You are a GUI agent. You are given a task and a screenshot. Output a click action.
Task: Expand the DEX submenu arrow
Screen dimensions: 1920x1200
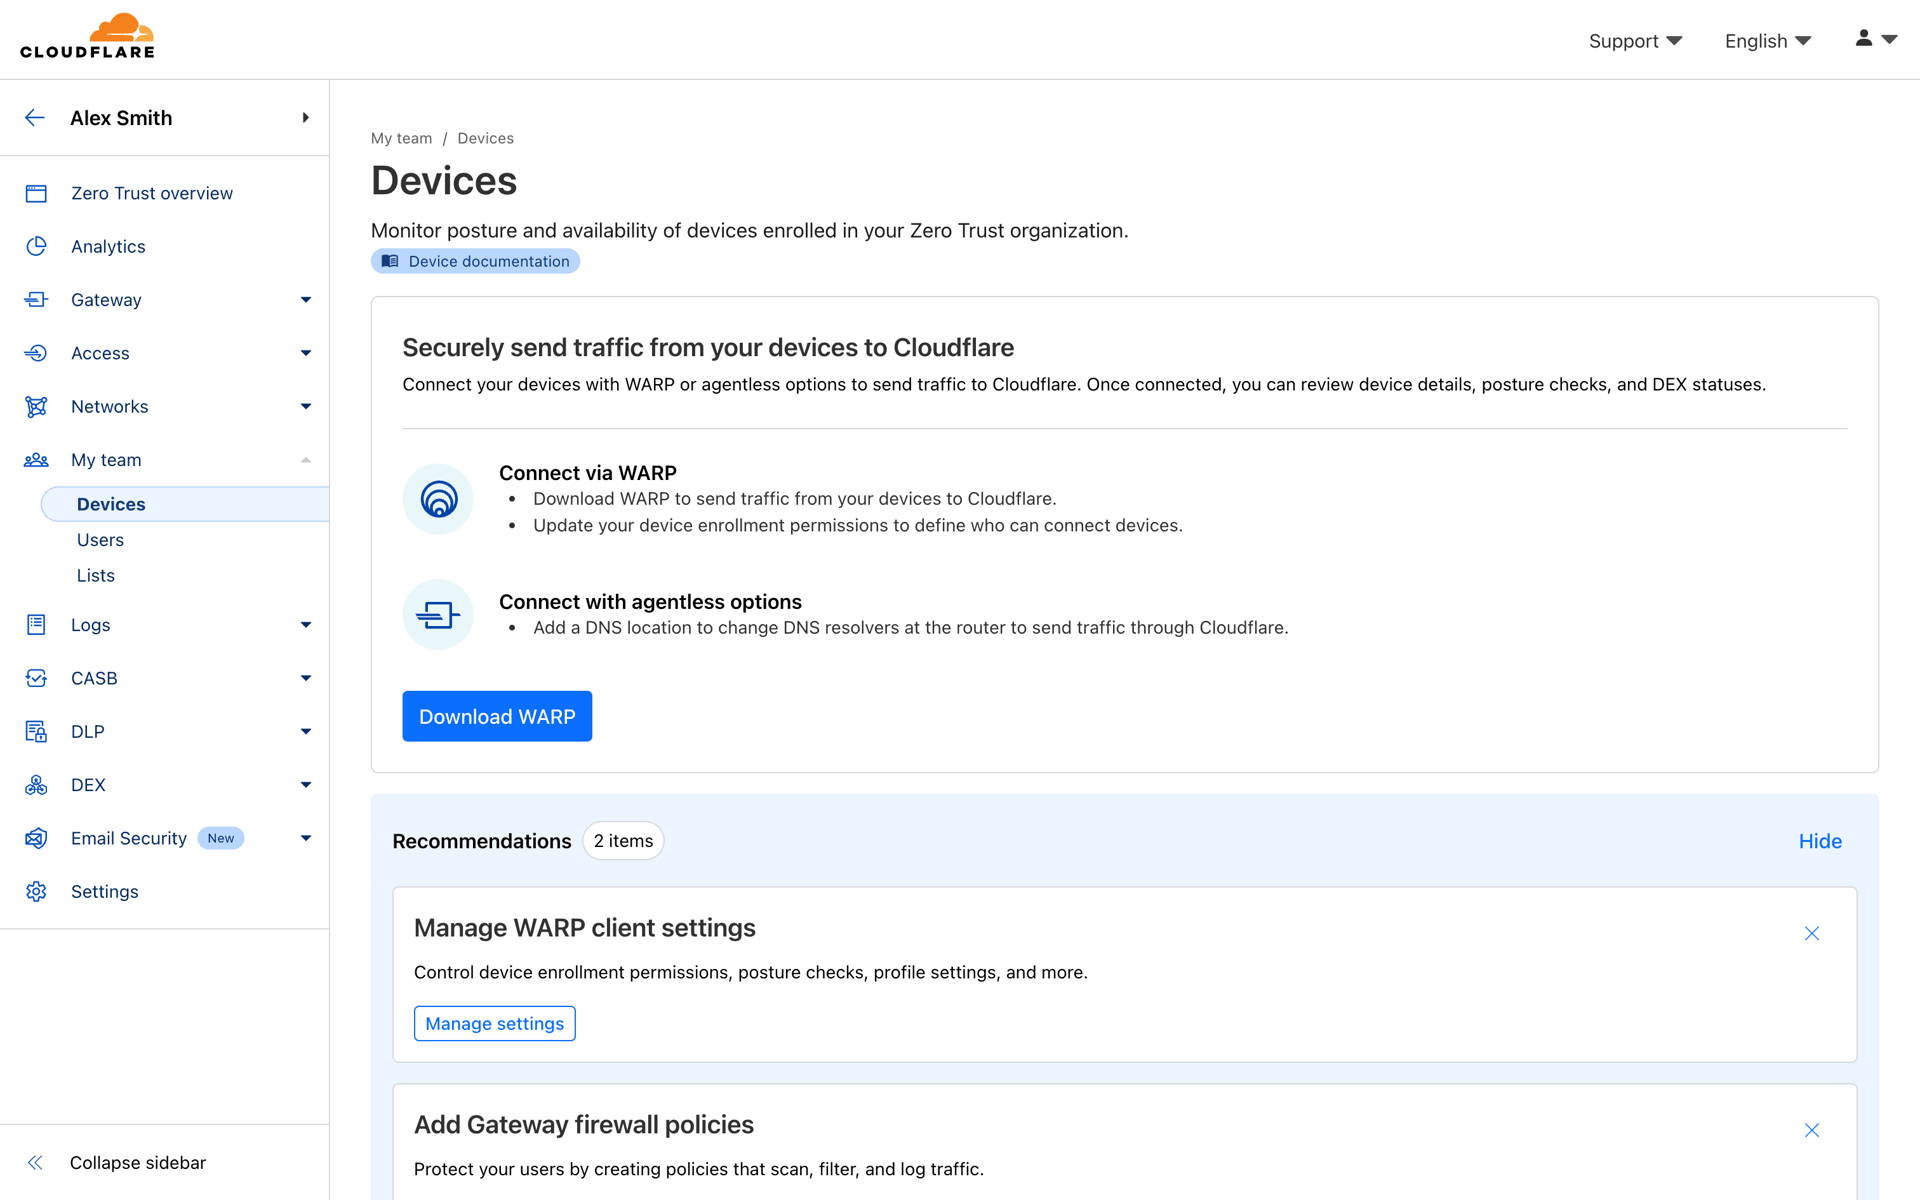pos(306,785)
